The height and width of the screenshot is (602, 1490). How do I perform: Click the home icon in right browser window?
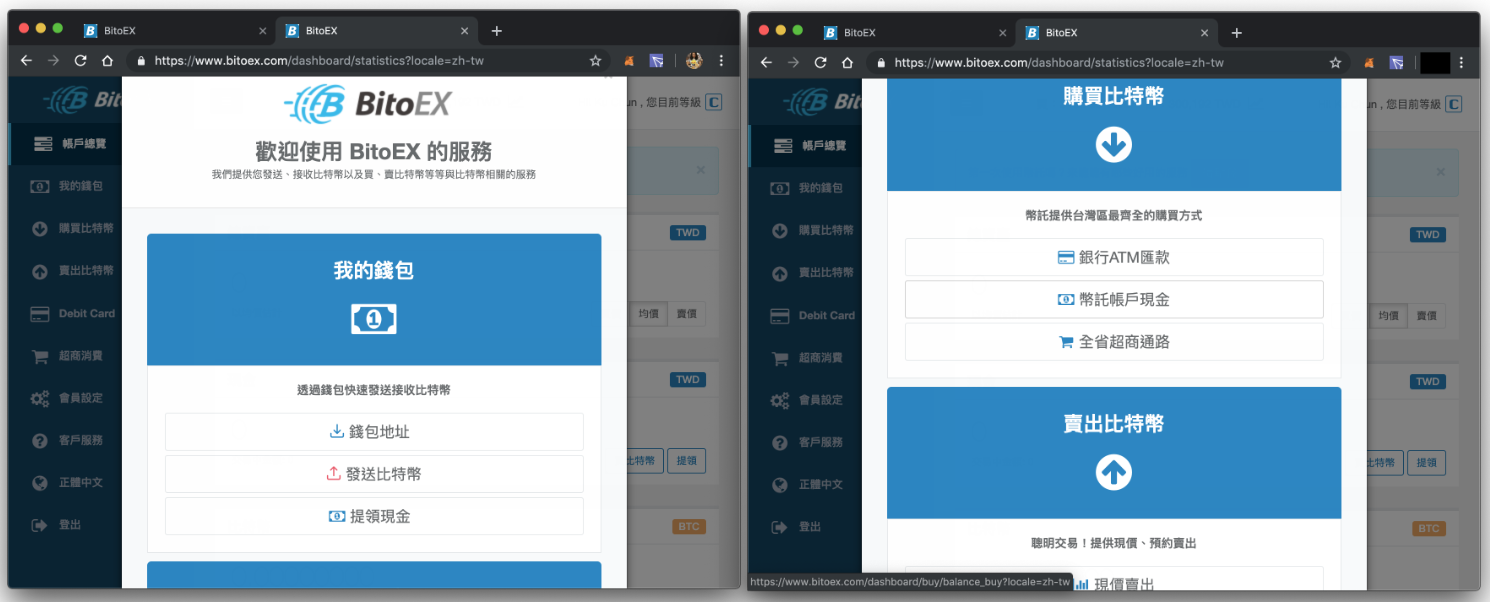pos(847,62)
